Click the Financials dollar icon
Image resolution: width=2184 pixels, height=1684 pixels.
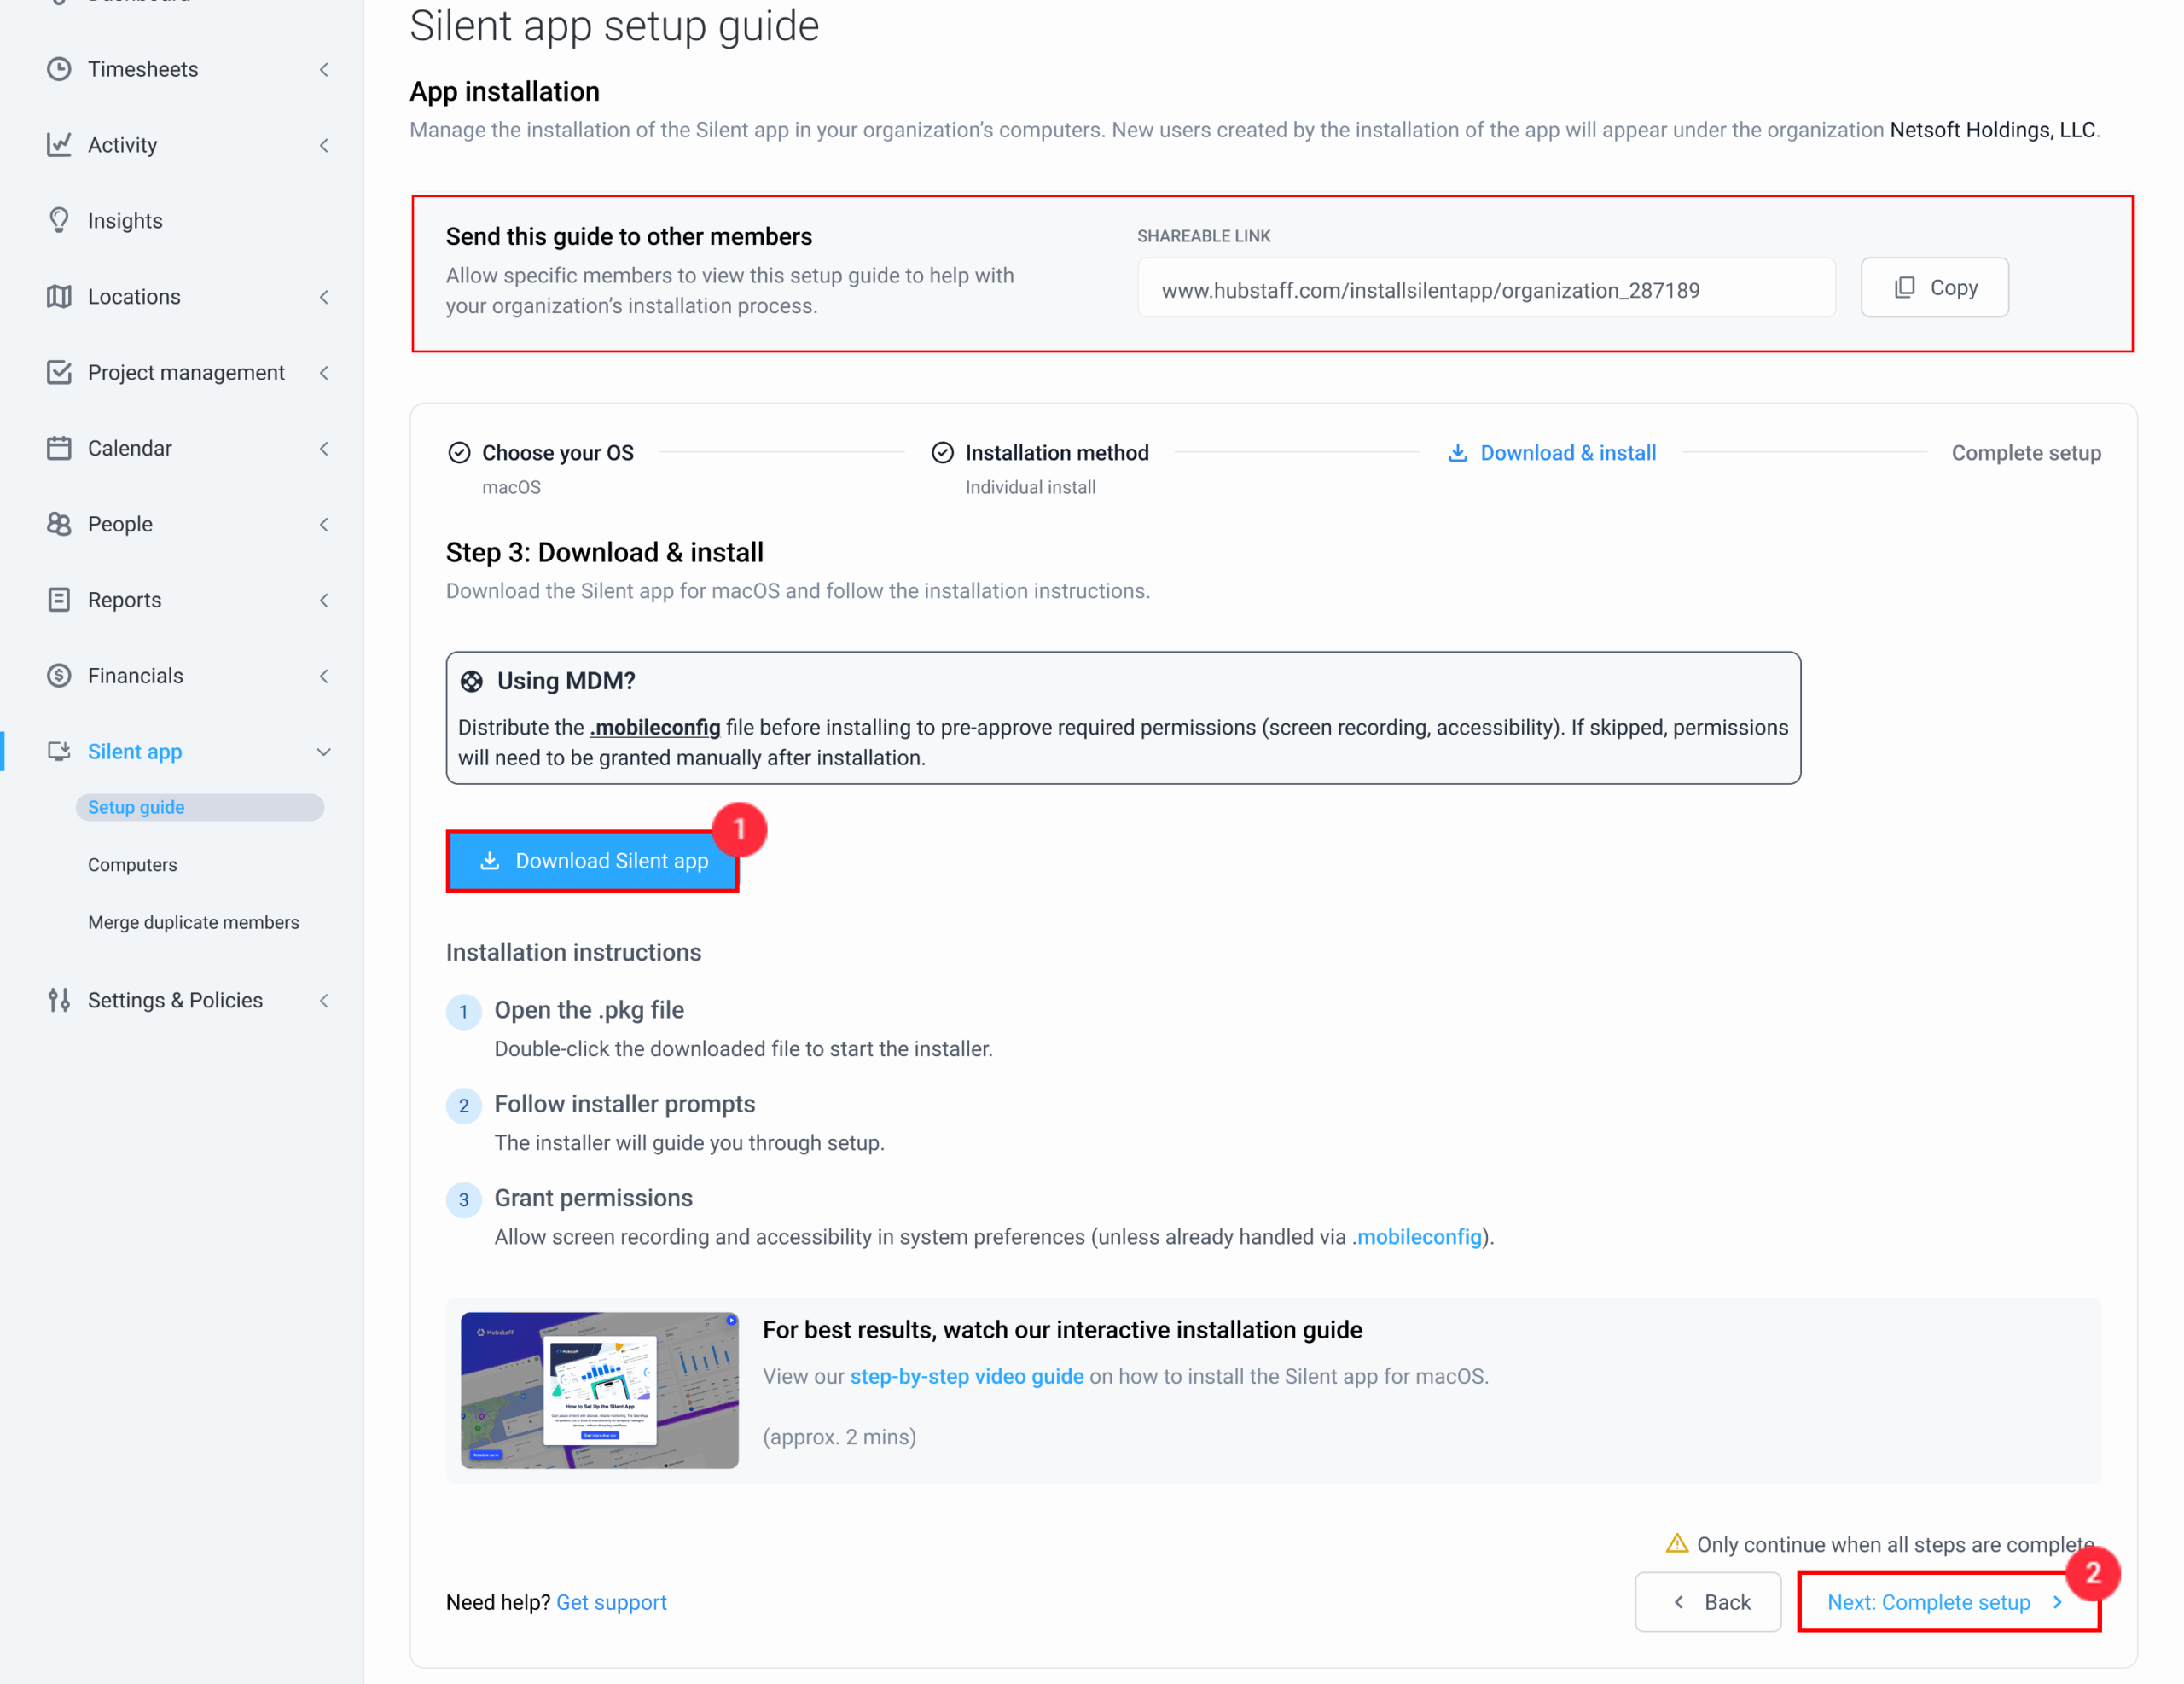[59, 676]
